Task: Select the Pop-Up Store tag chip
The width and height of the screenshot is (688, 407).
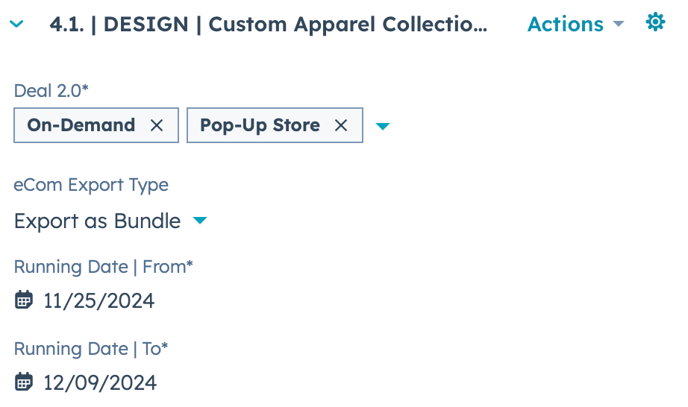Action: 260,125
